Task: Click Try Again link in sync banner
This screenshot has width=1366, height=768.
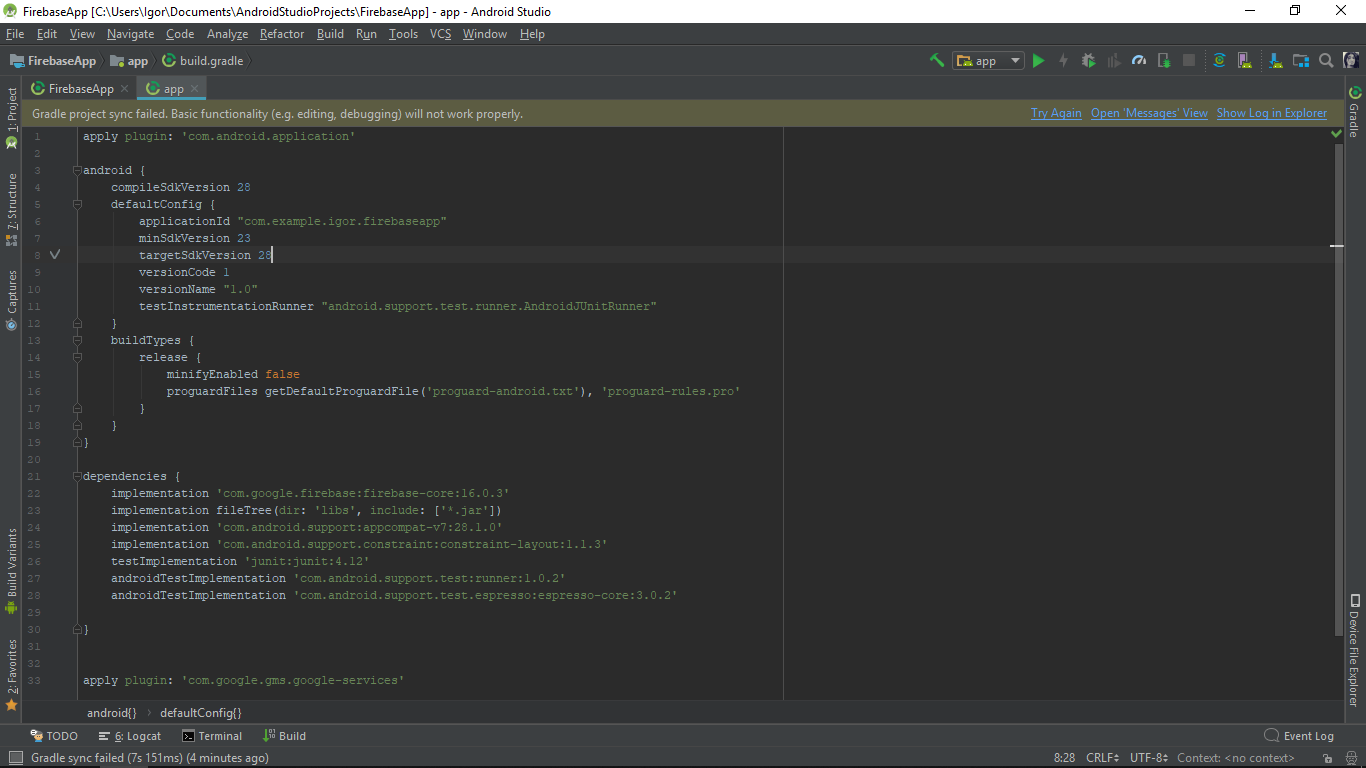Action: point(1056,113)
